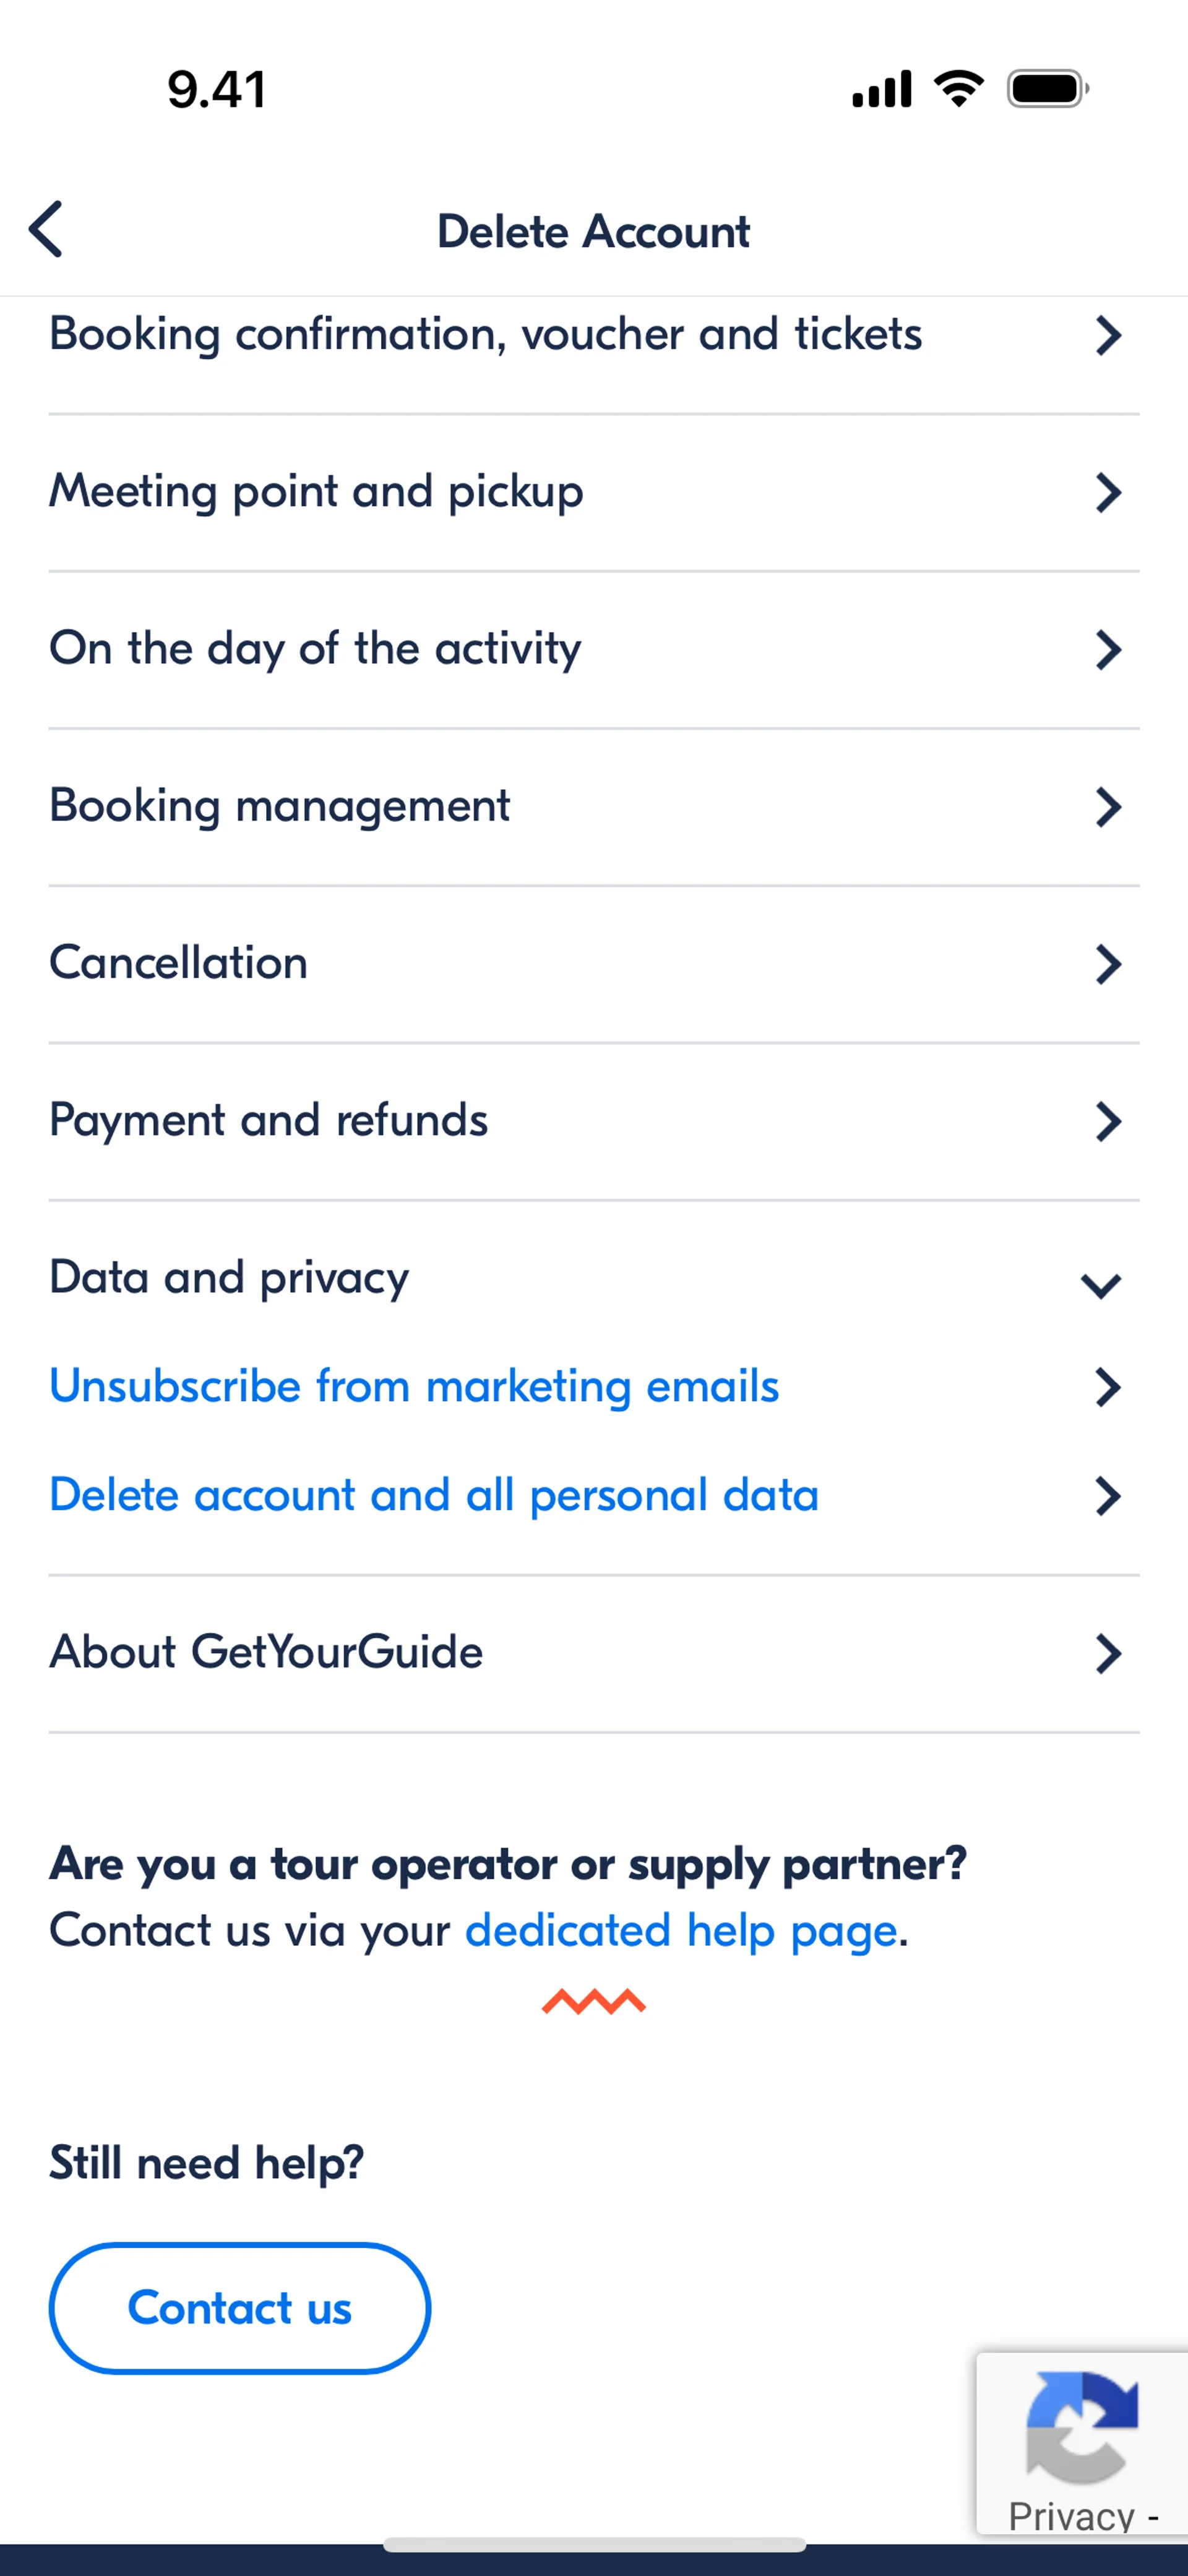The image size is (1188, 2576).
Task: Tap chevron beside Meeting point and pickup
Action: click(1107, 493)
